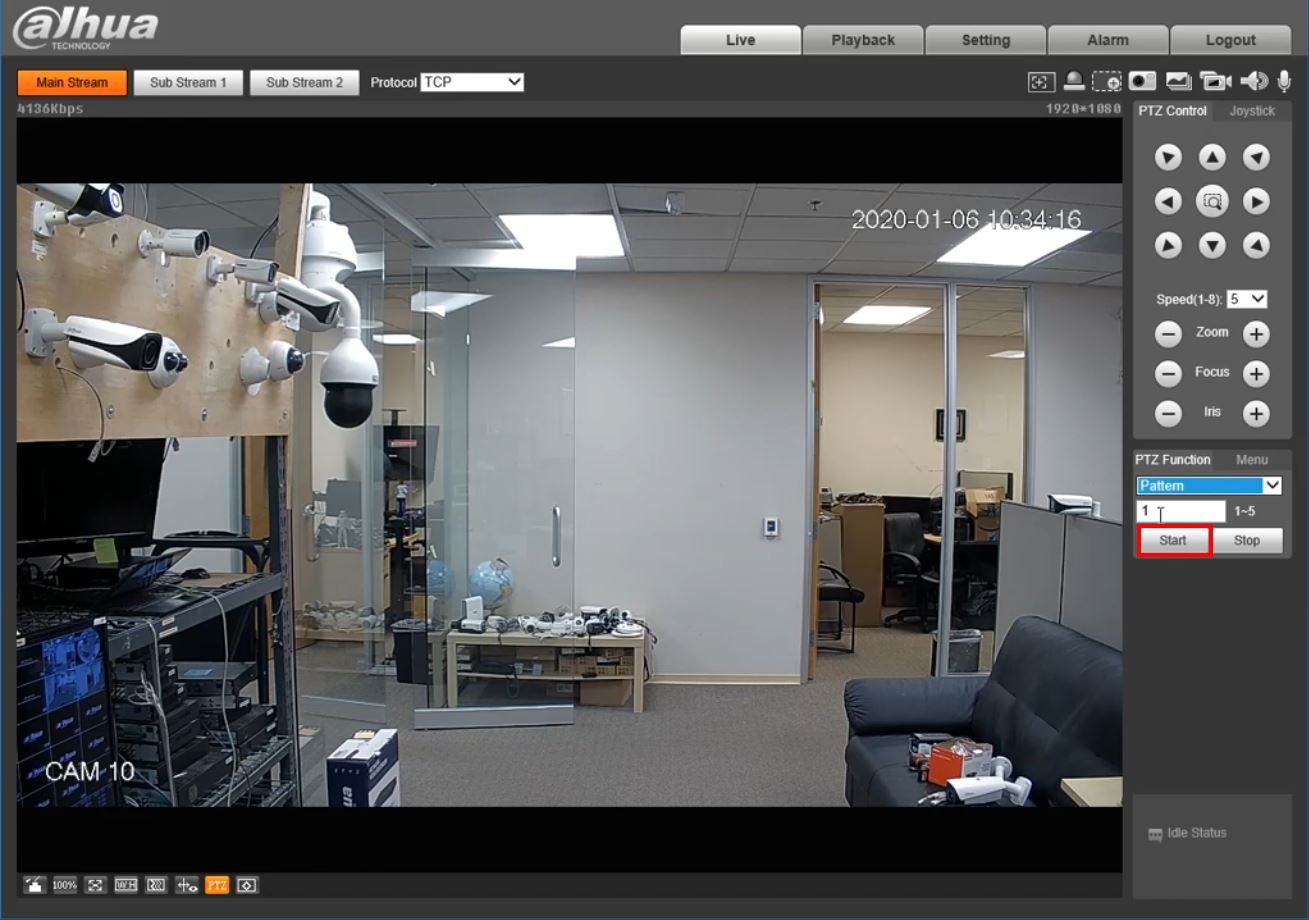Close the Iris with the minus button

[1168, 413]
